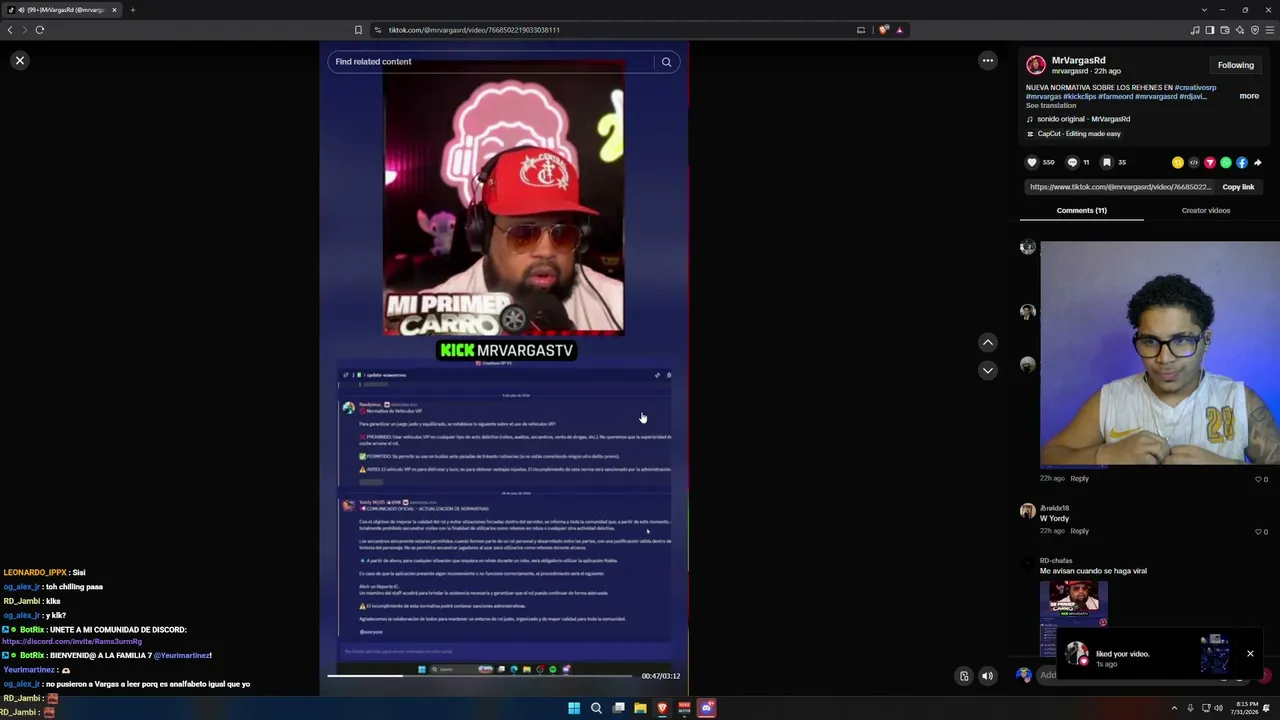
Task: Send to friends with red icon
Action: 1209,163
